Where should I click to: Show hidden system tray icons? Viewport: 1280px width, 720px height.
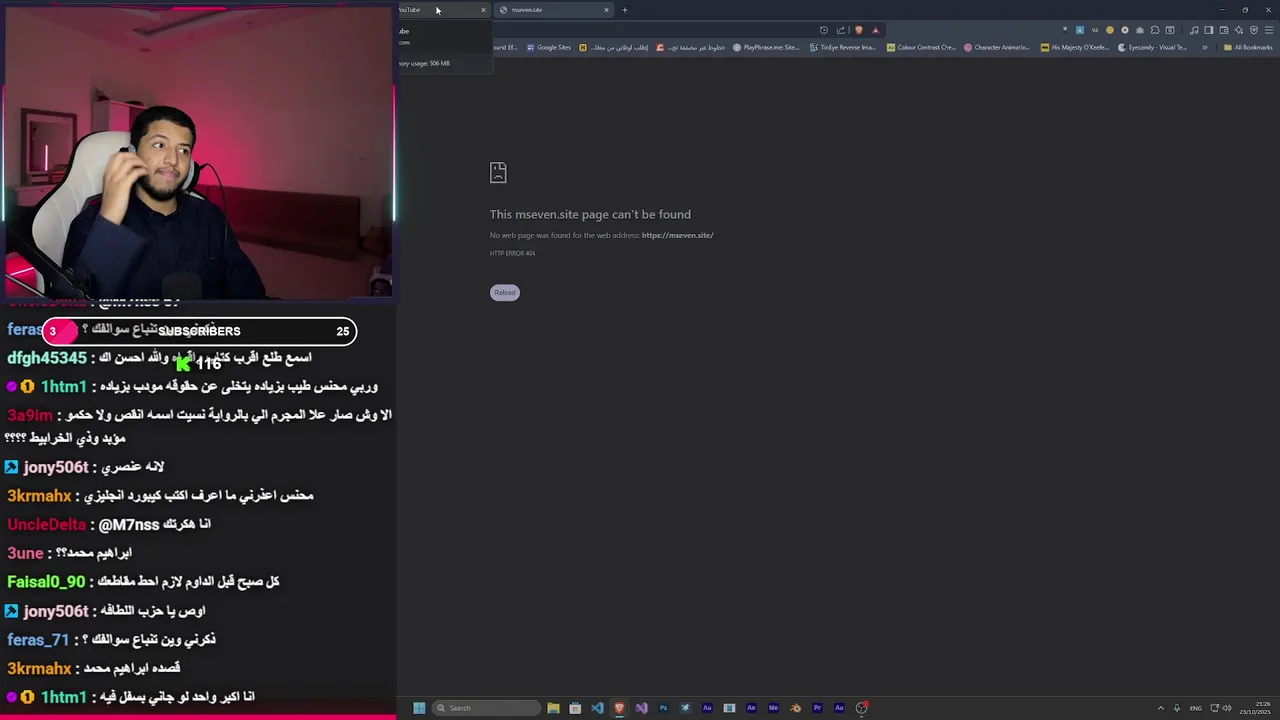[1160, 708]
